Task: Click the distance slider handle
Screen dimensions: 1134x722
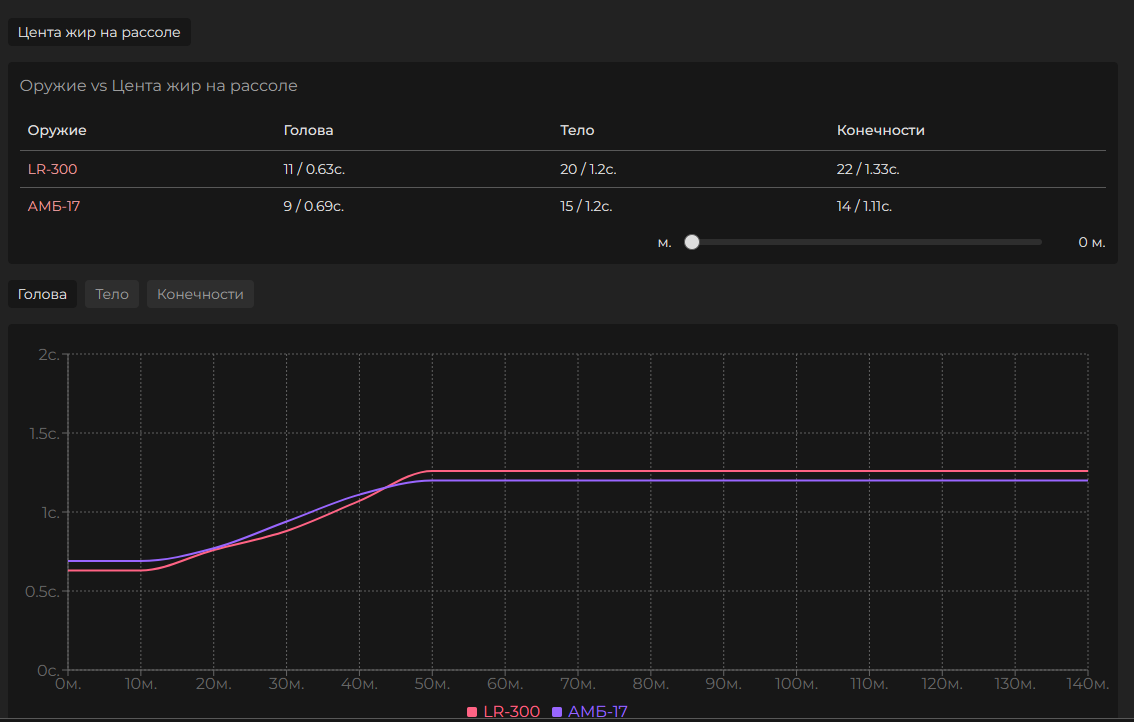Action: [x=692, y=242]
